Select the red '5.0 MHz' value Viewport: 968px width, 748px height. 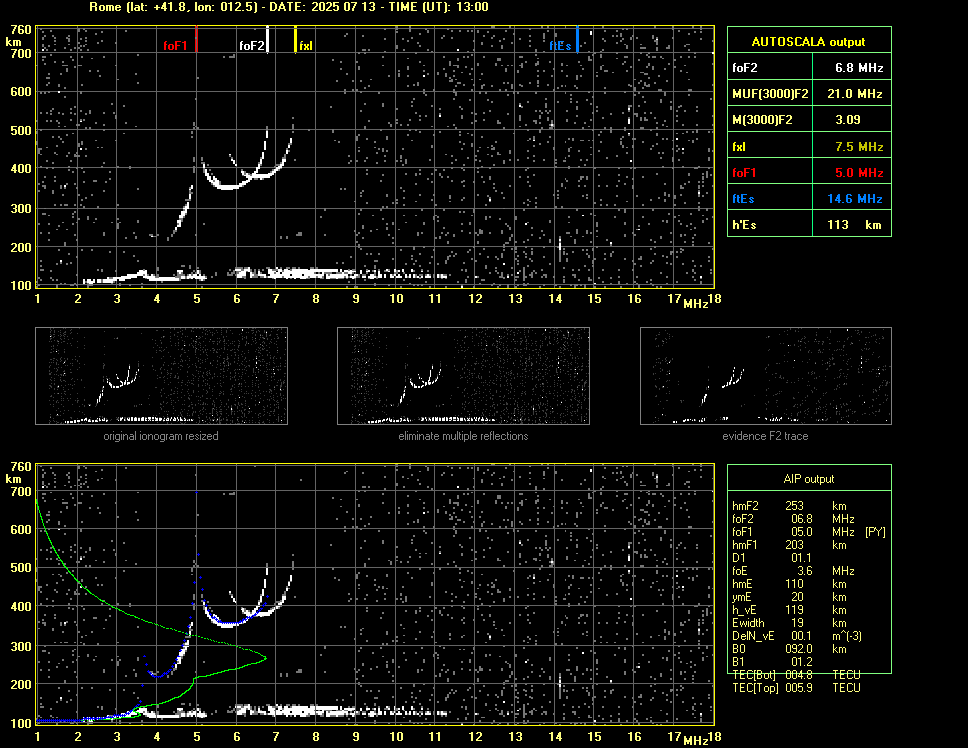pos(859,173)
